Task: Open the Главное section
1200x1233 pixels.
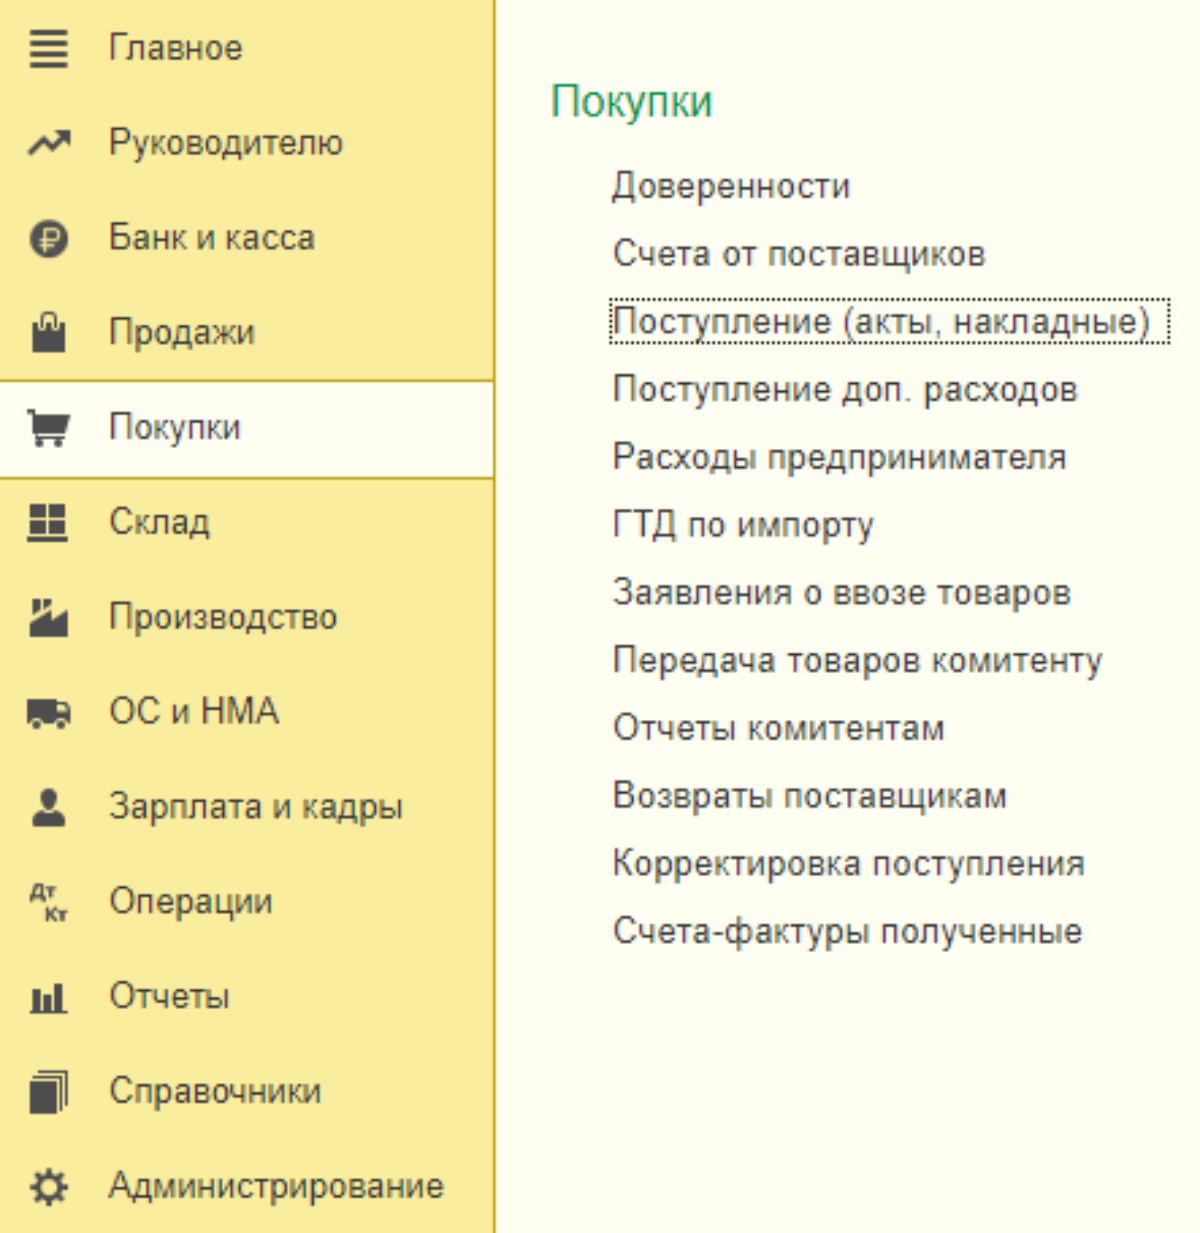Action: point(176,48)
